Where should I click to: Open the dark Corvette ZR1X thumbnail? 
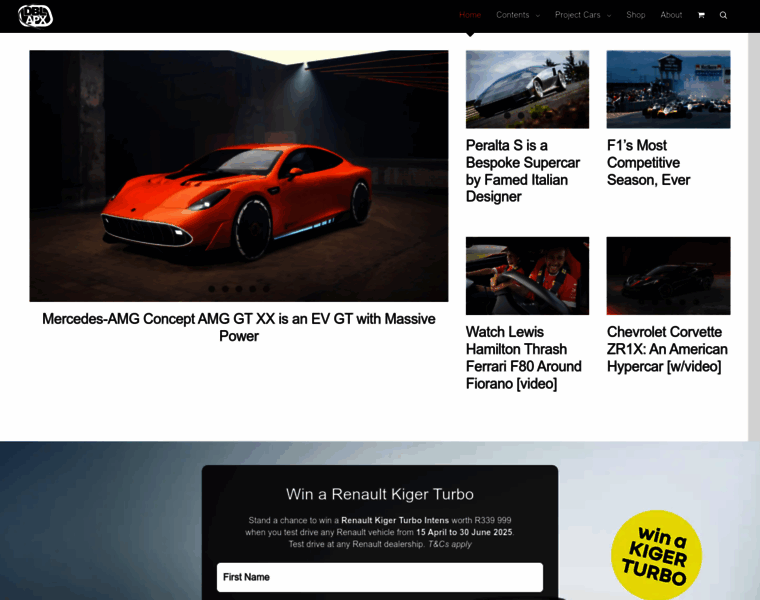668,276
